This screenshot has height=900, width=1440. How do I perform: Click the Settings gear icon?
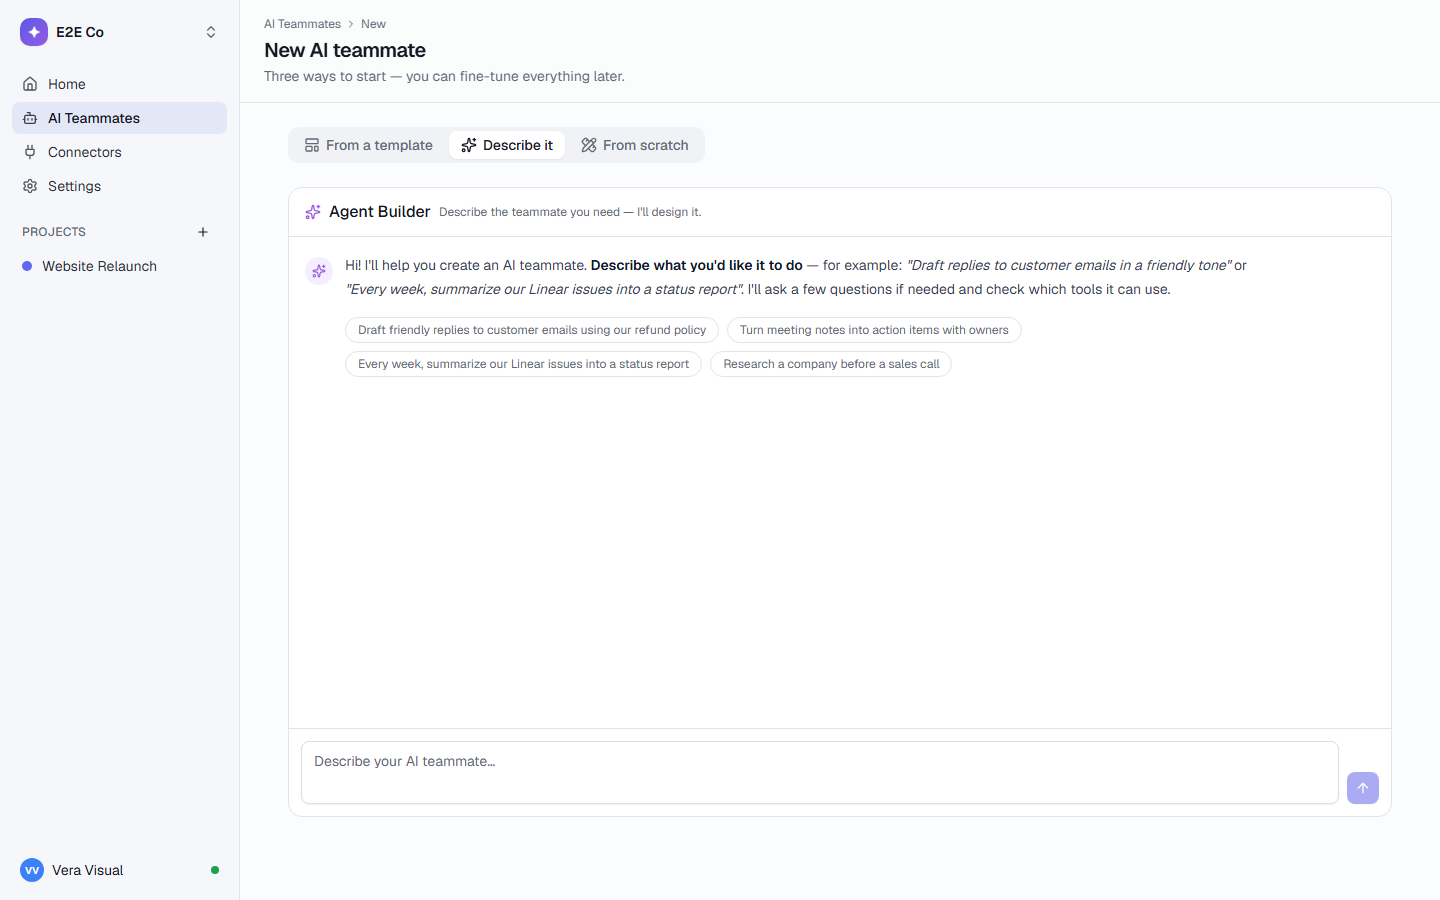click(x=30, y=186)
